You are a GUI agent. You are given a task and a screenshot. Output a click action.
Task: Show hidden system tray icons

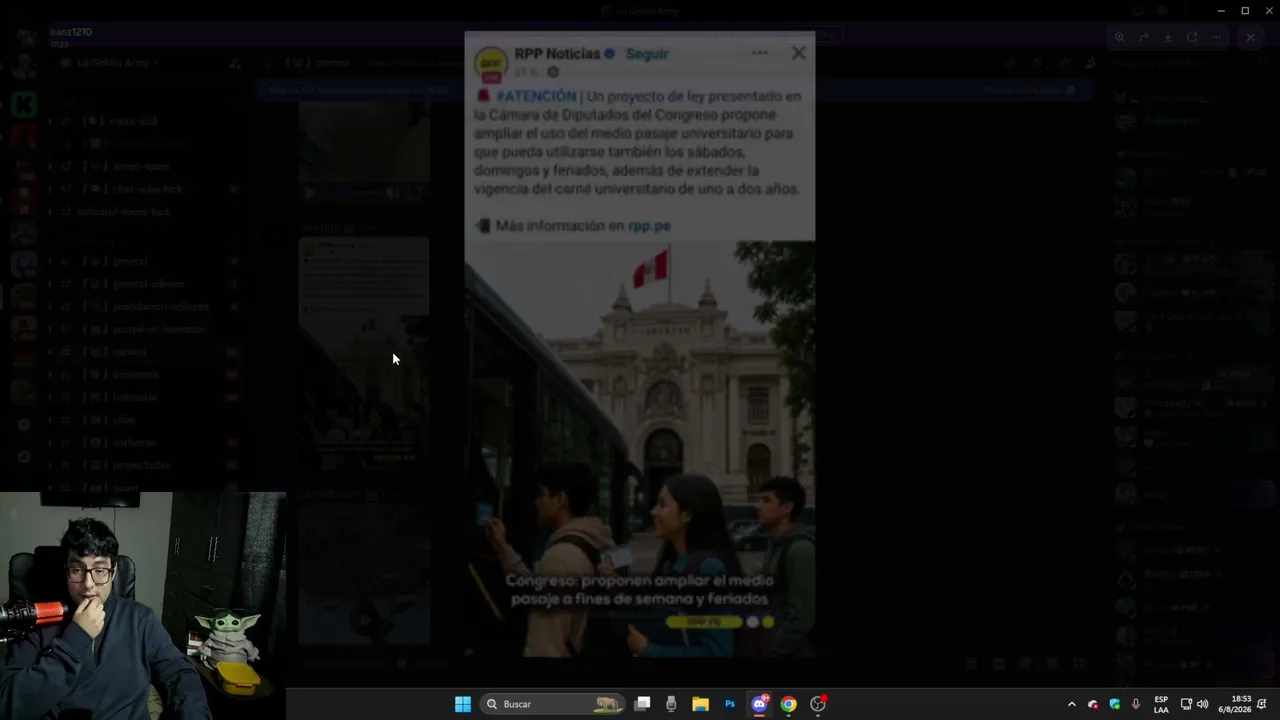pyautogui.click(x=1072, y=704)
